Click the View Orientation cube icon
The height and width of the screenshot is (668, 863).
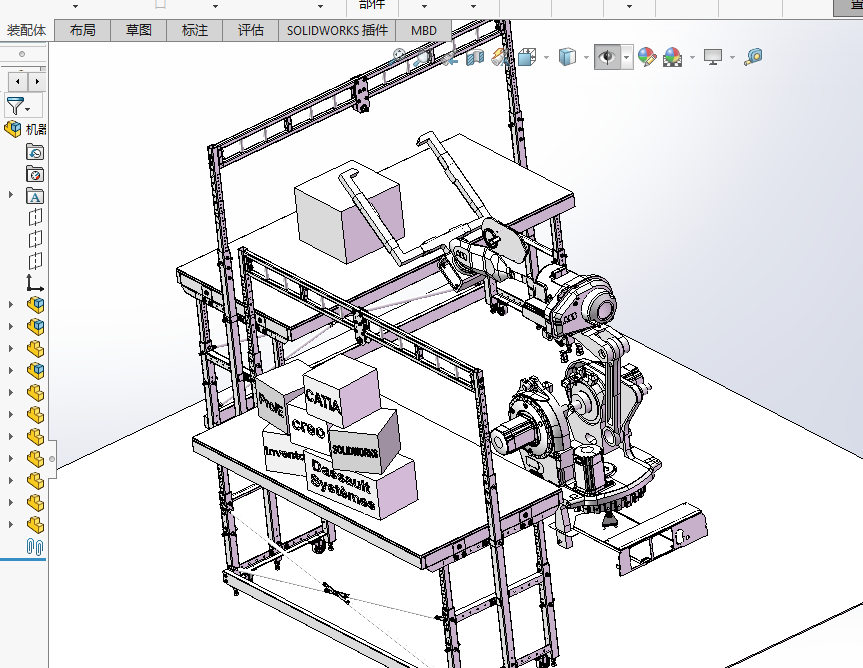[x=527, y=58]
